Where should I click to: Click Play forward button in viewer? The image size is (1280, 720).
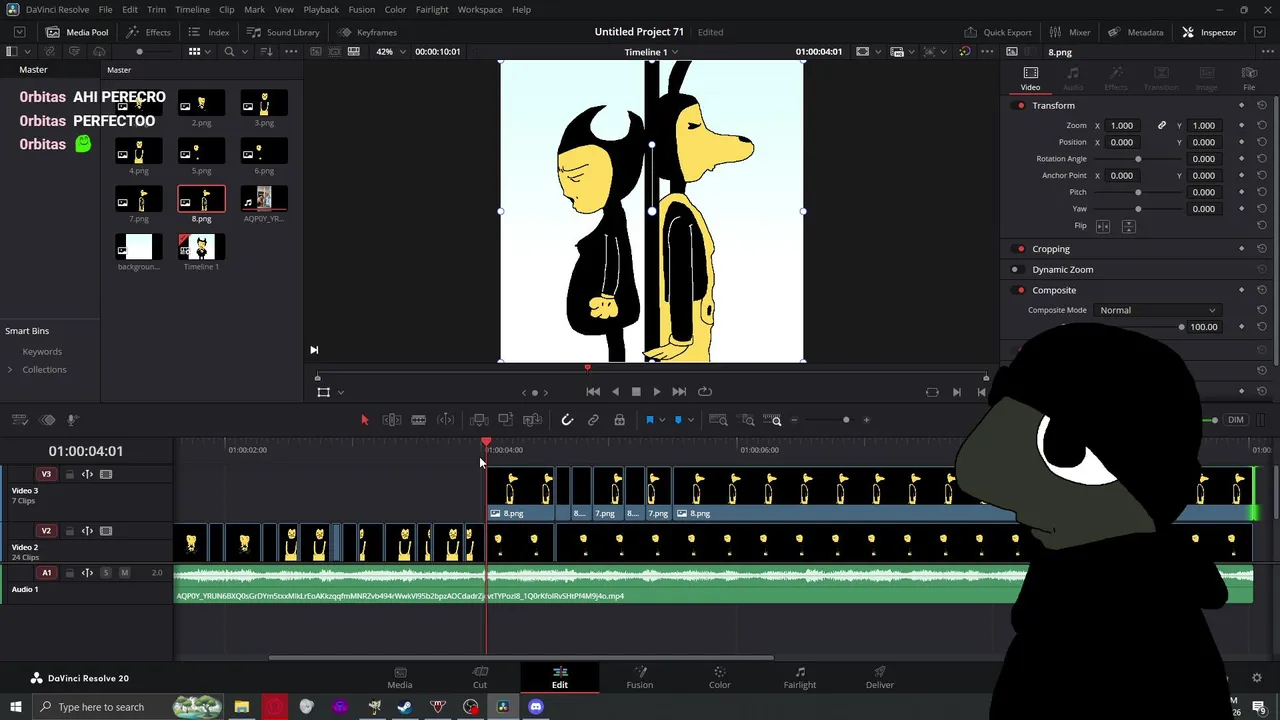657,392
